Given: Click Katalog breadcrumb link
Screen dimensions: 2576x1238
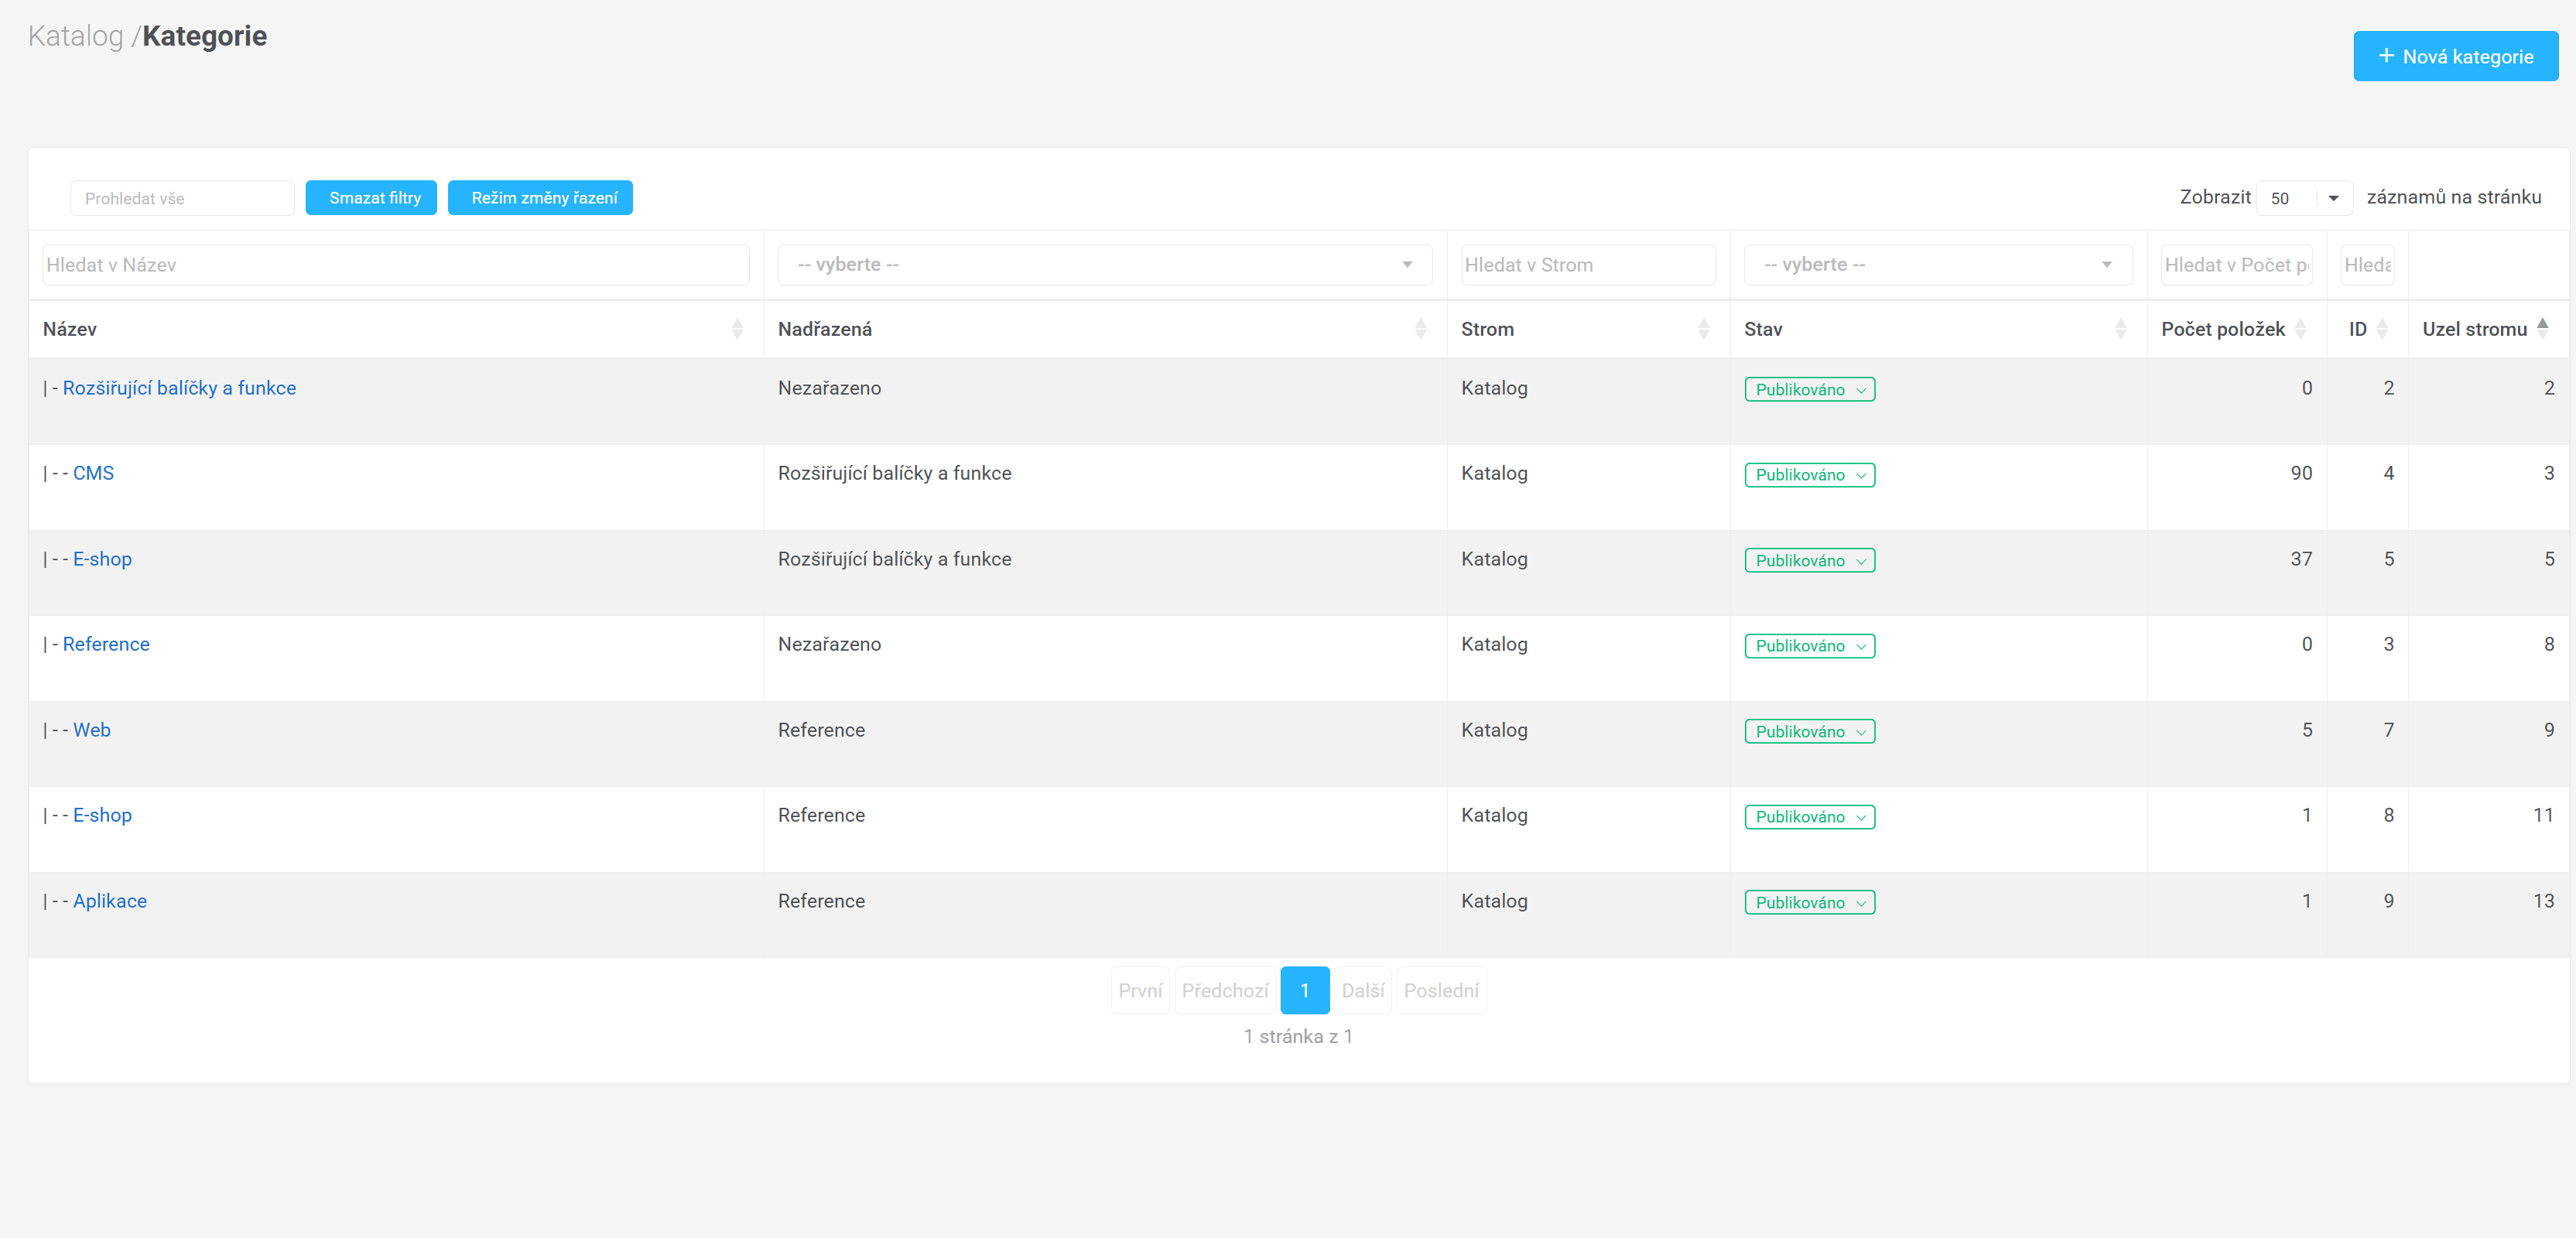Looking at the screenshot, I should tap(75, 36).
